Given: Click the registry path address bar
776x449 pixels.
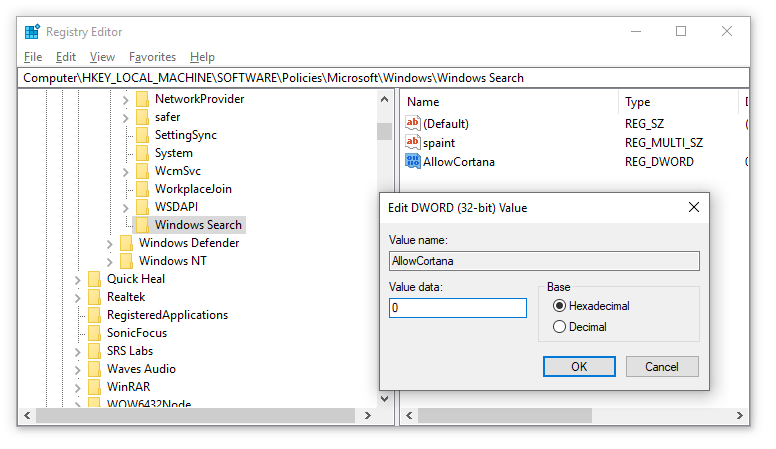Looking at the screenshot, I should (x=384, y=78).
